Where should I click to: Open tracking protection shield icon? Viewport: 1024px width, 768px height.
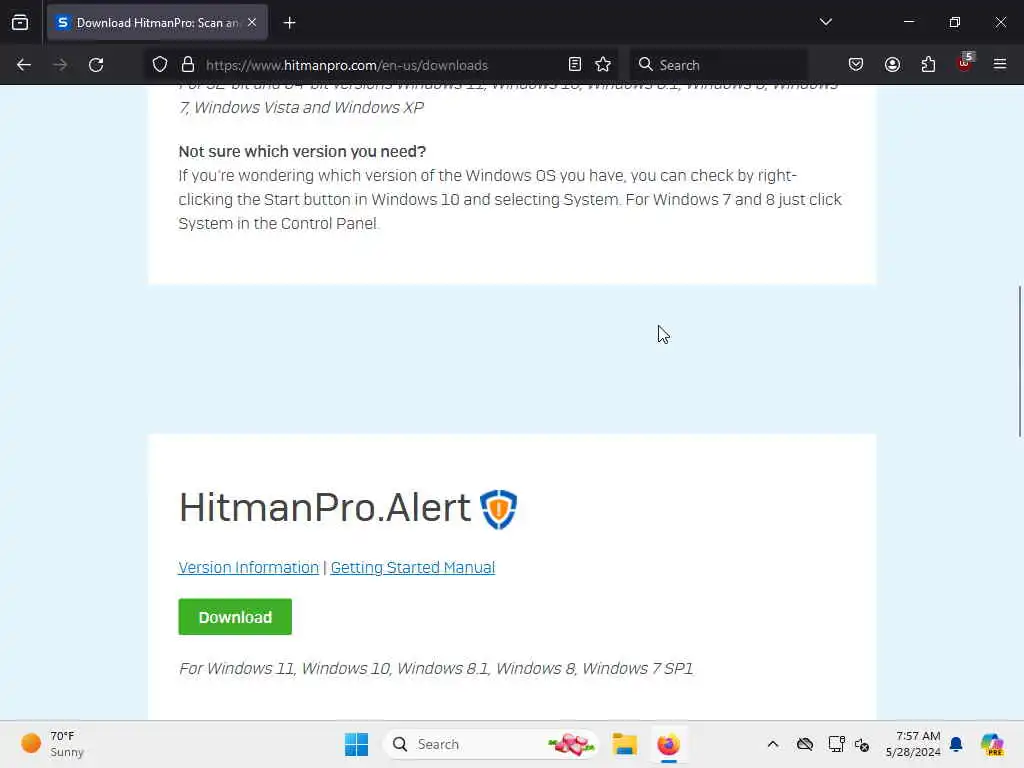[x=160, y=65]
